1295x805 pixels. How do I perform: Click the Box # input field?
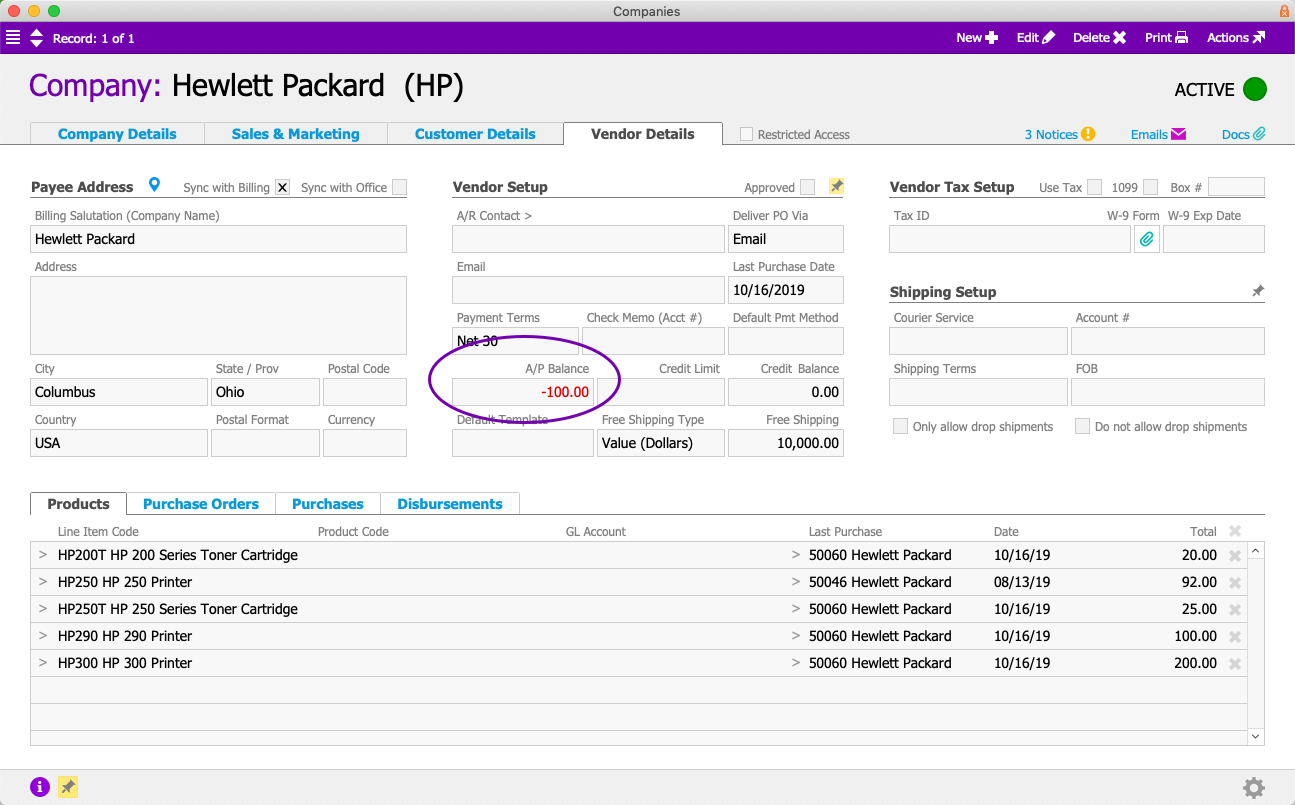click(1236, 187)
